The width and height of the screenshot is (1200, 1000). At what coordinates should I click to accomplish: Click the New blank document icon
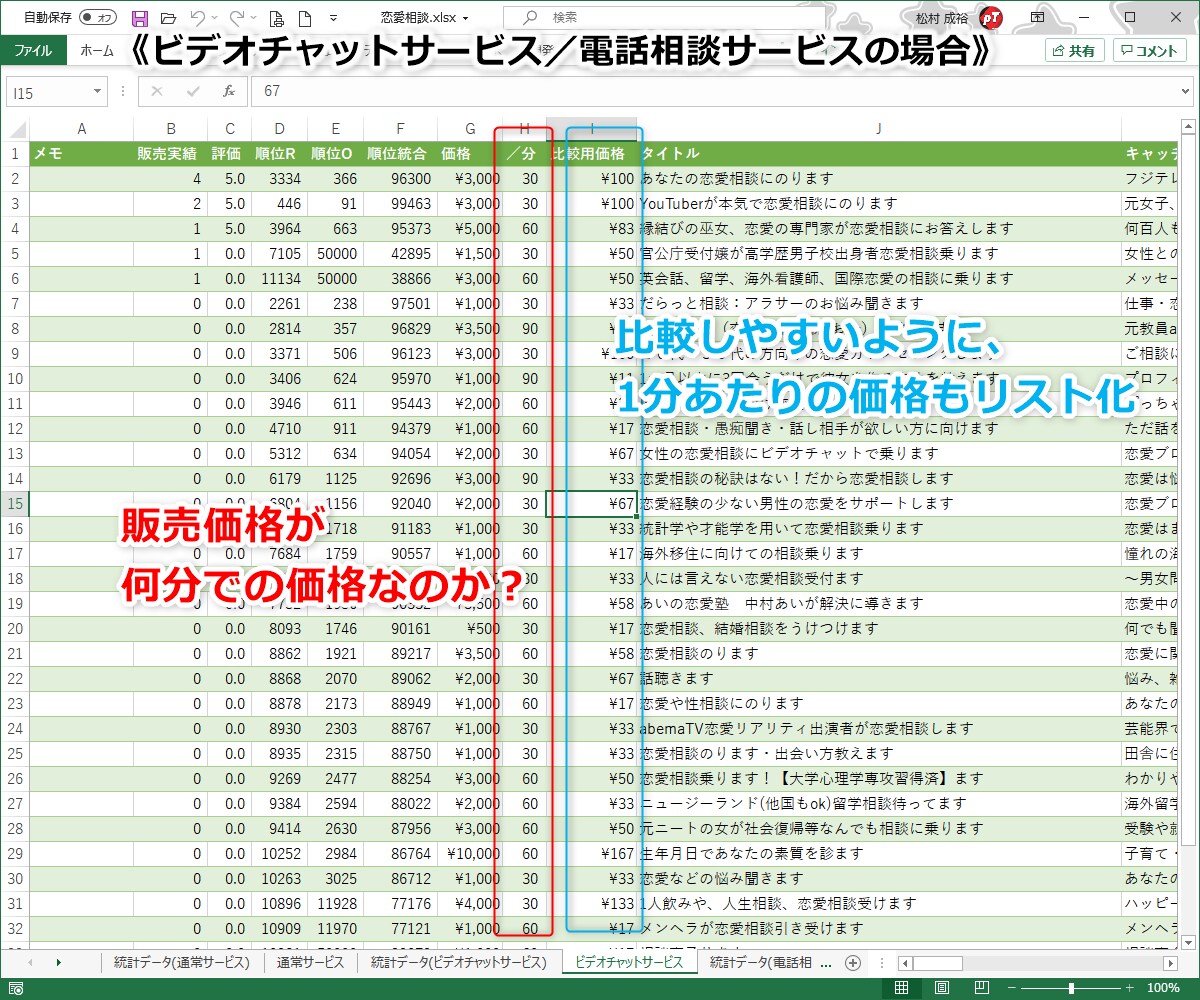(x=304, y=17)
